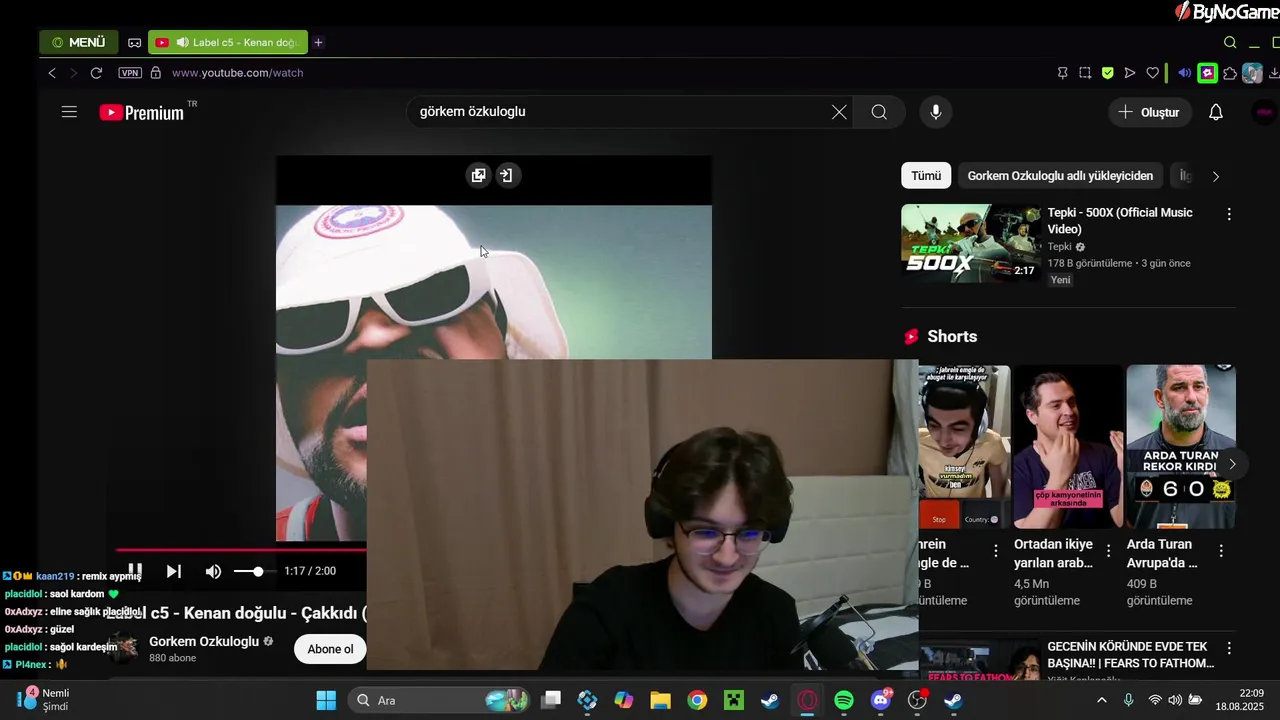
Task: Open the YouTube notifications bell
Action: pos(1216,112)
